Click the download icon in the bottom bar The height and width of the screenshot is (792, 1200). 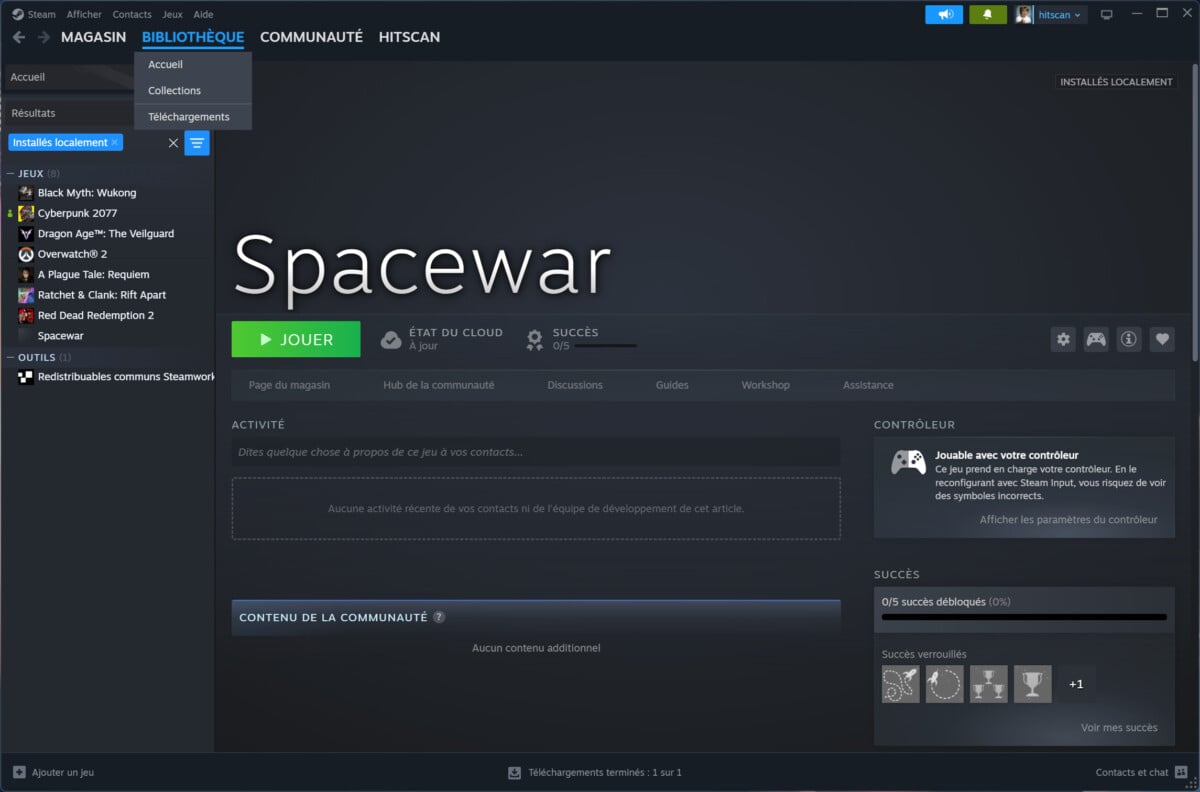point(514,772)
